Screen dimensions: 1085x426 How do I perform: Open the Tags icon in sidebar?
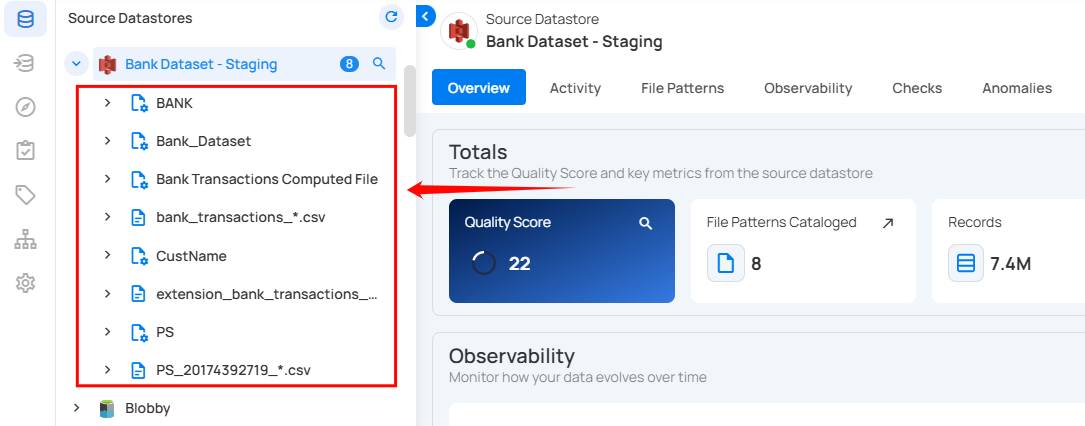pyautogui.click(x=25, y=195)
